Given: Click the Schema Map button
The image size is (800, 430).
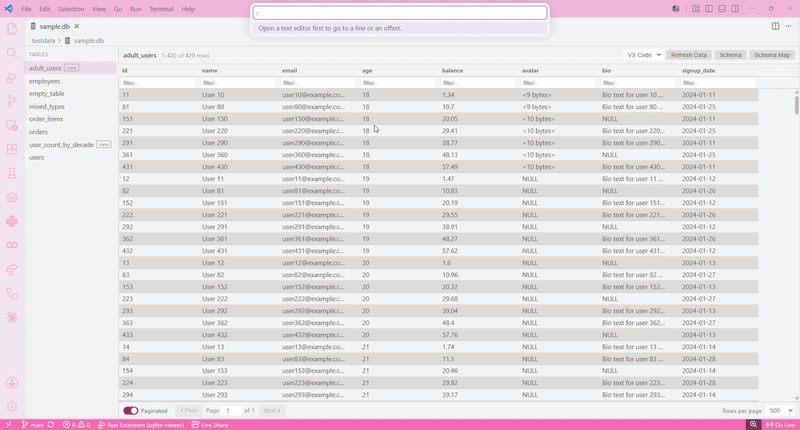Looking at the screenshot, I should pyautogui.click(x=771, y=55).
